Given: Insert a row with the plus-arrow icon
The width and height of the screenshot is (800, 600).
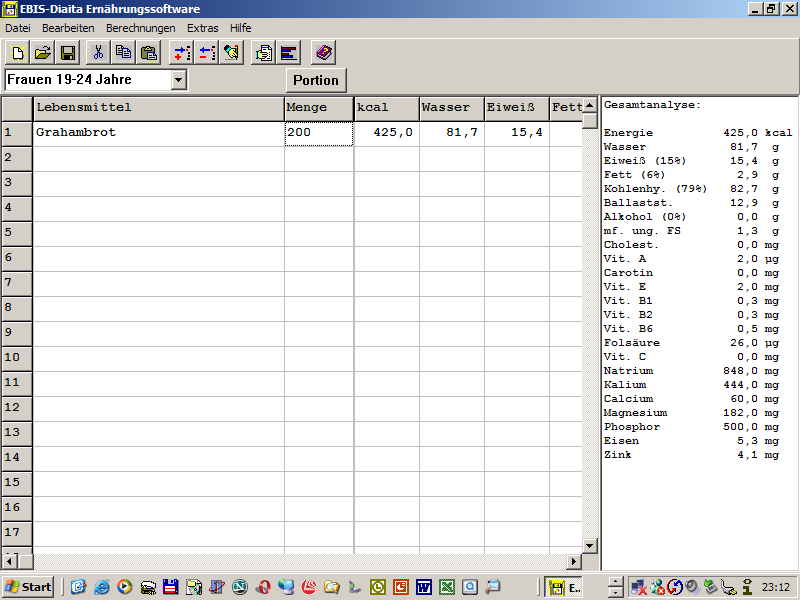Looking at the screenshot, I should pyautogui.click(x=181, y=53).
